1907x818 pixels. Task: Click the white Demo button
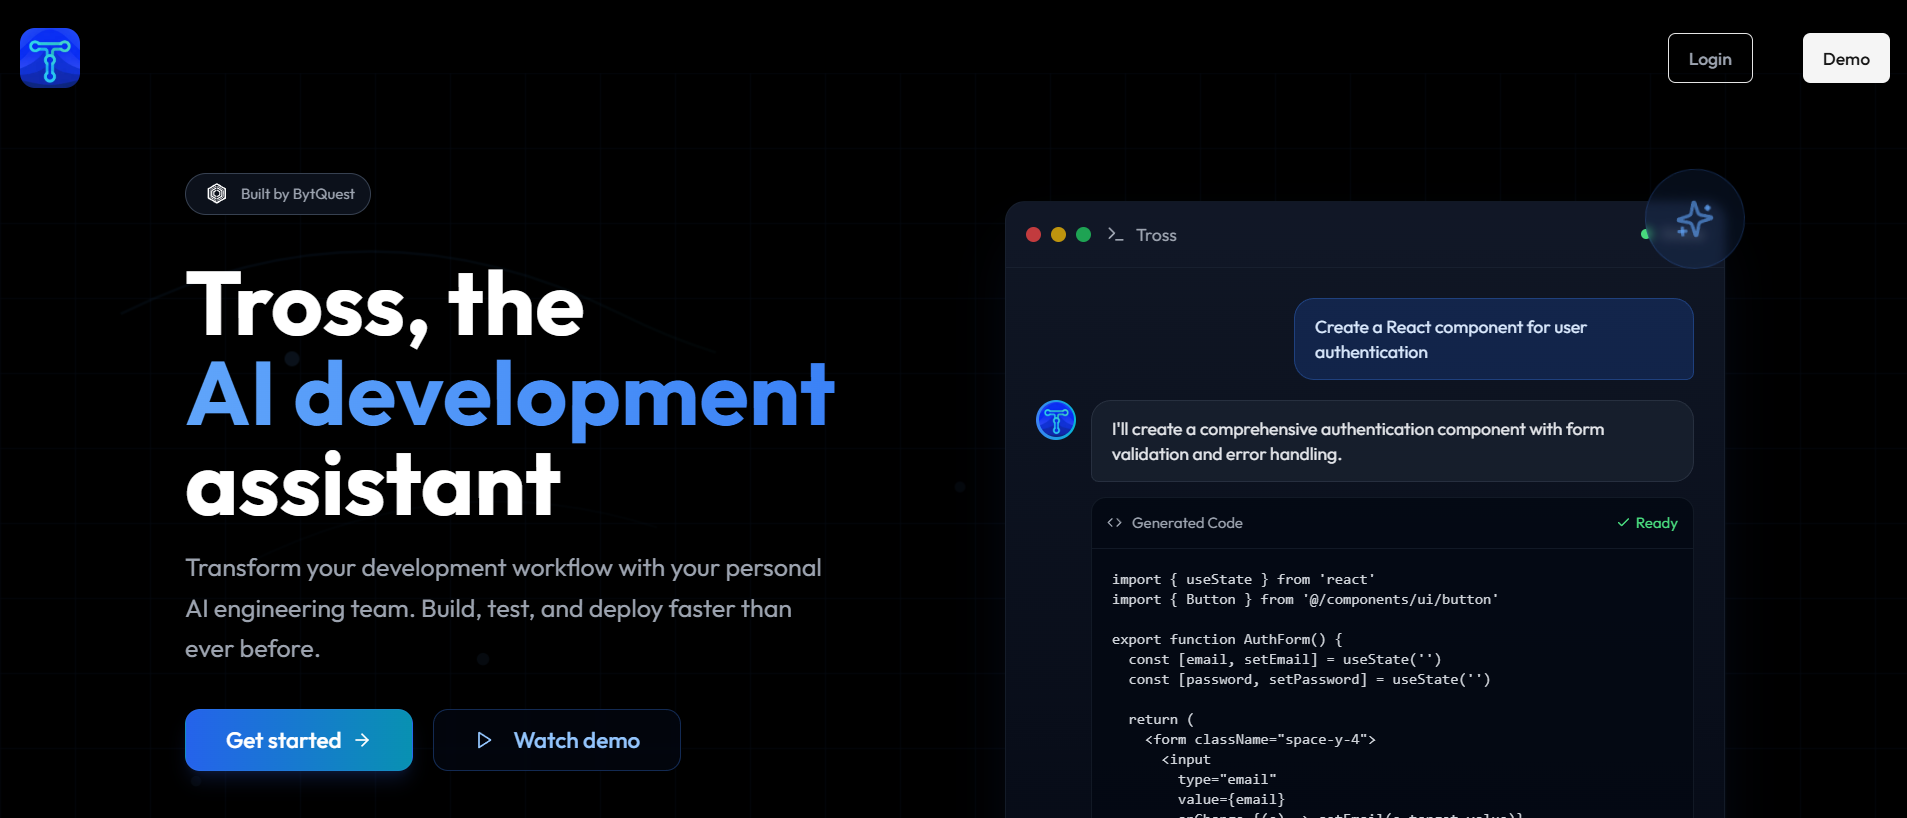point(1846,58)
